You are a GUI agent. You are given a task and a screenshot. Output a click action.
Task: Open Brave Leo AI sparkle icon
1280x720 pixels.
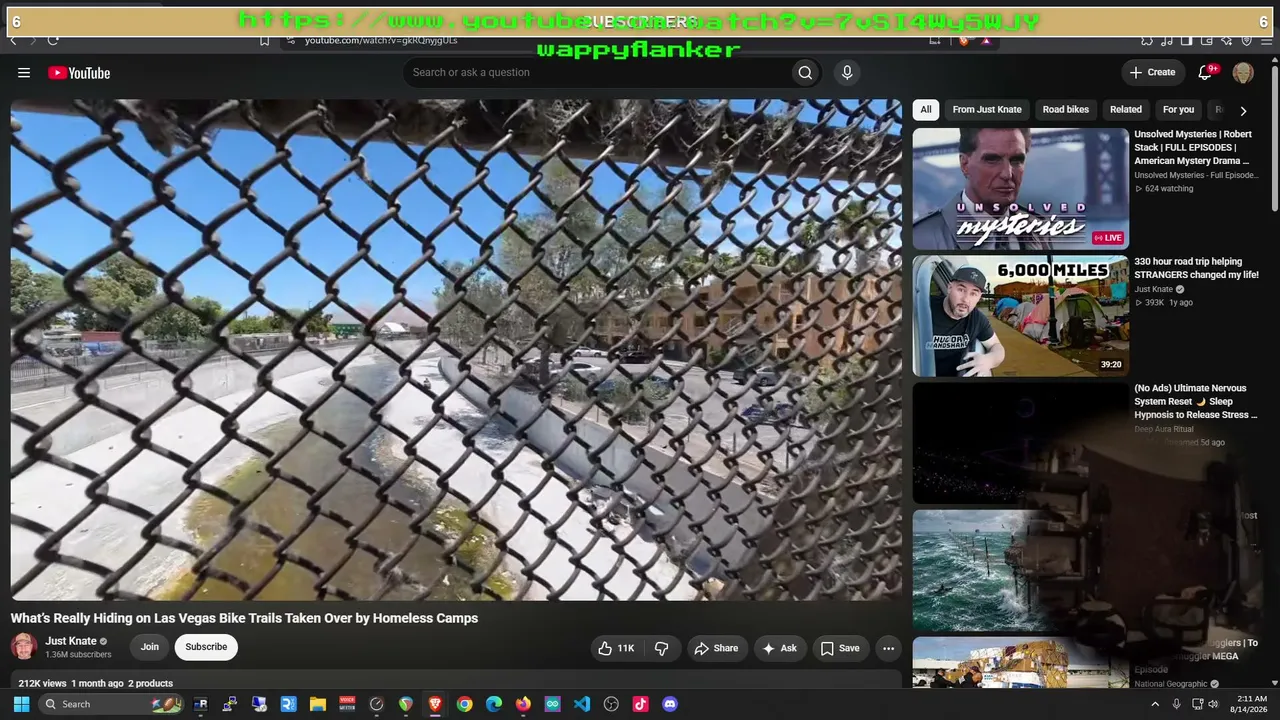1226,40
